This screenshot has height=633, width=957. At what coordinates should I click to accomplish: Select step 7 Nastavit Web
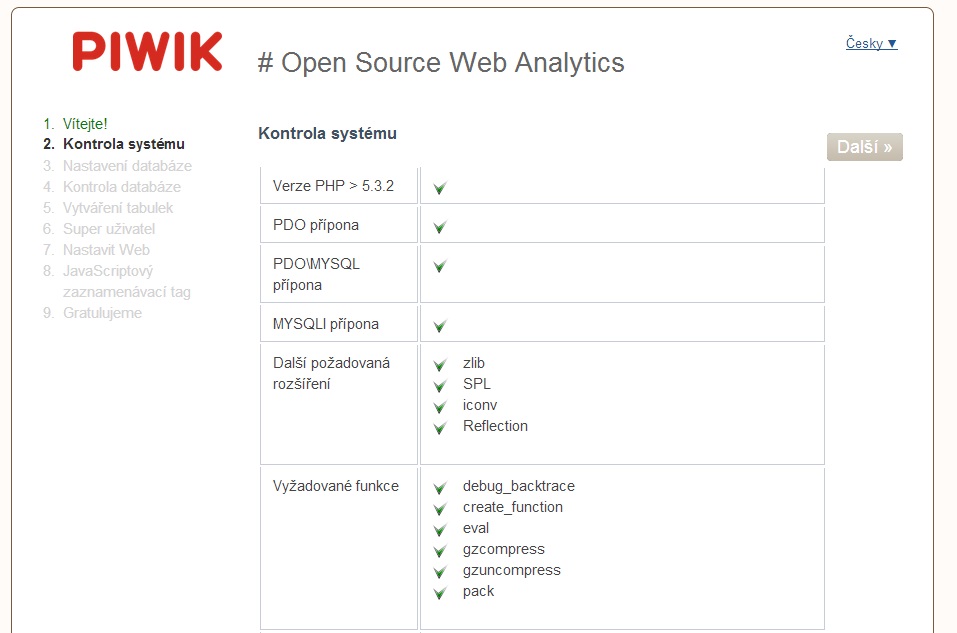pos(106,250)
